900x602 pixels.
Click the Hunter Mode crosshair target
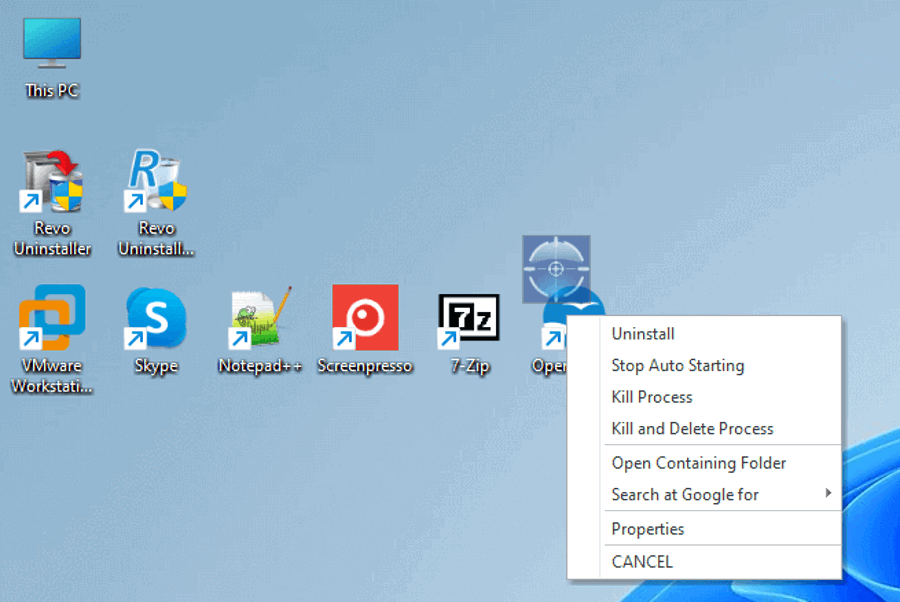[556, 269]
